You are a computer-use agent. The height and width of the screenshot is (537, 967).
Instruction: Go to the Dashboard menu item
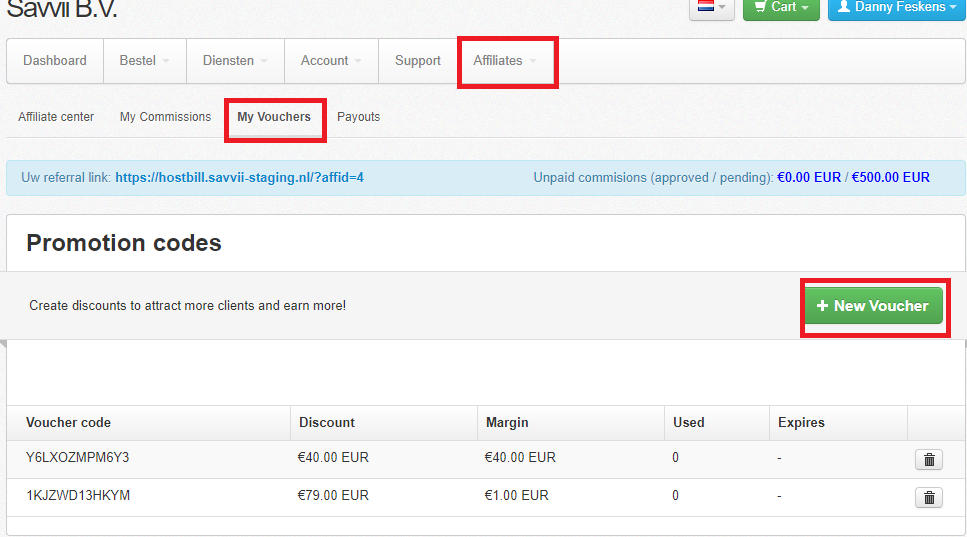point(55,60)
